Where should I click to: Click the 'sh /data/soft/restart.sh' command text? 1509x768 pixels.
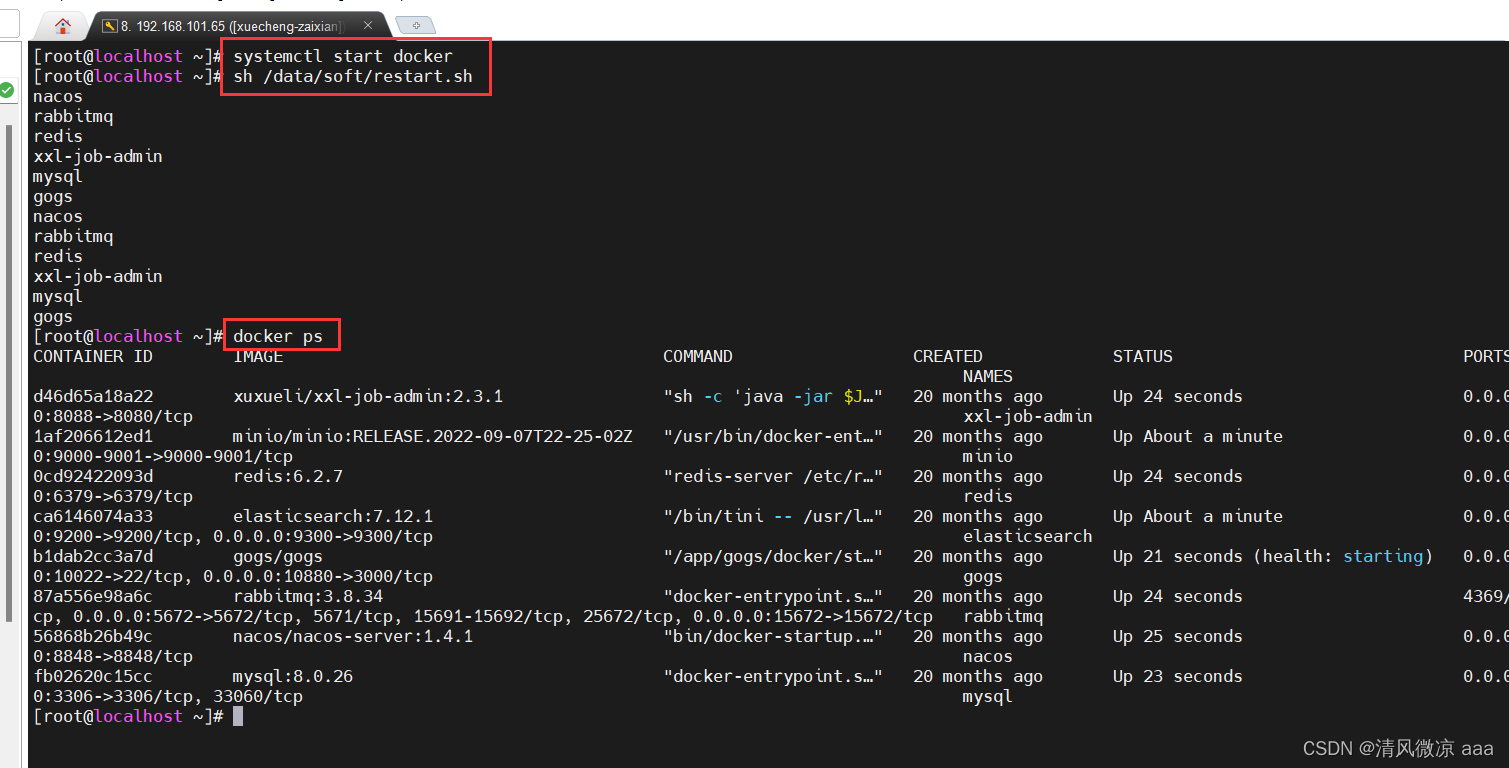coord(353,76)
